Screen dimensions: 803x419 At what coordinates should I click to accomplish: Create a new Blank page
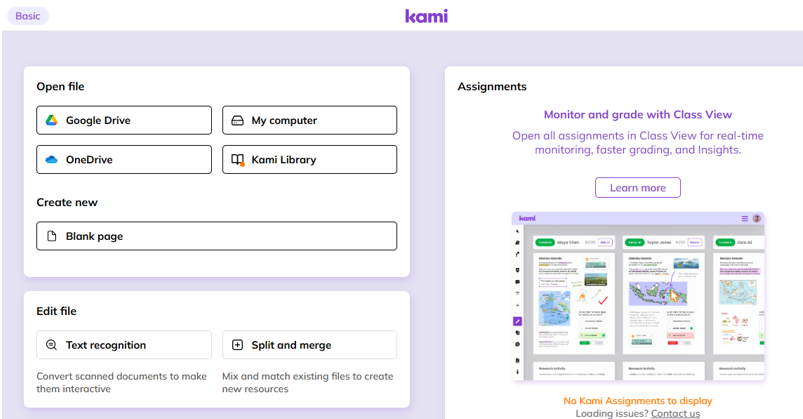coord(217,236)
